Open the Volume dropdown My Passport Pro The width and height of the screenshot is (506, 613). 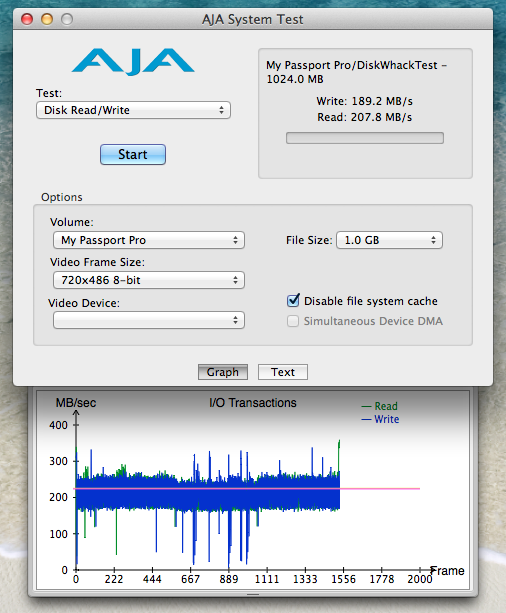pos(149,240)
